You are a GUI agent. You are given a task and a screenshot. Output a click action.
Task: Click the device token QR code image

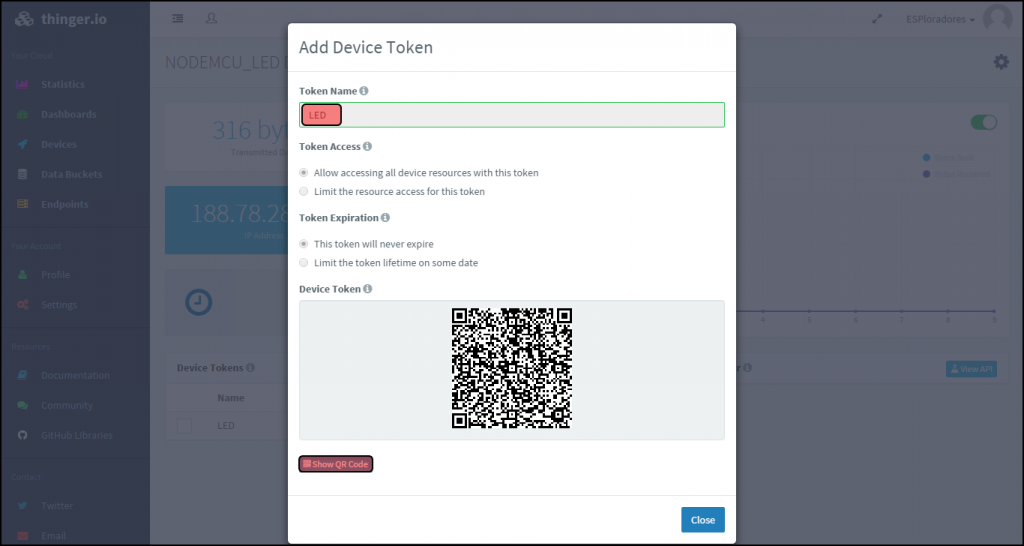(512, 368)
